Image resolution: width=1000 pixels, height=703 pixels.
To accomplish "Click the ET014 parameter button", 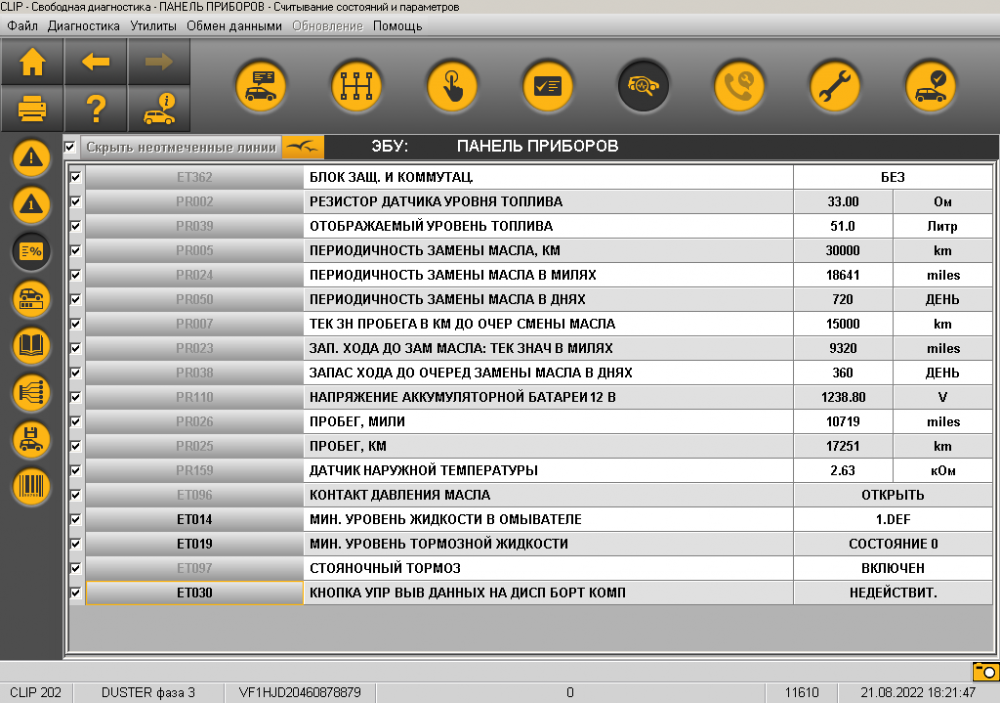I will click(194, 519).
